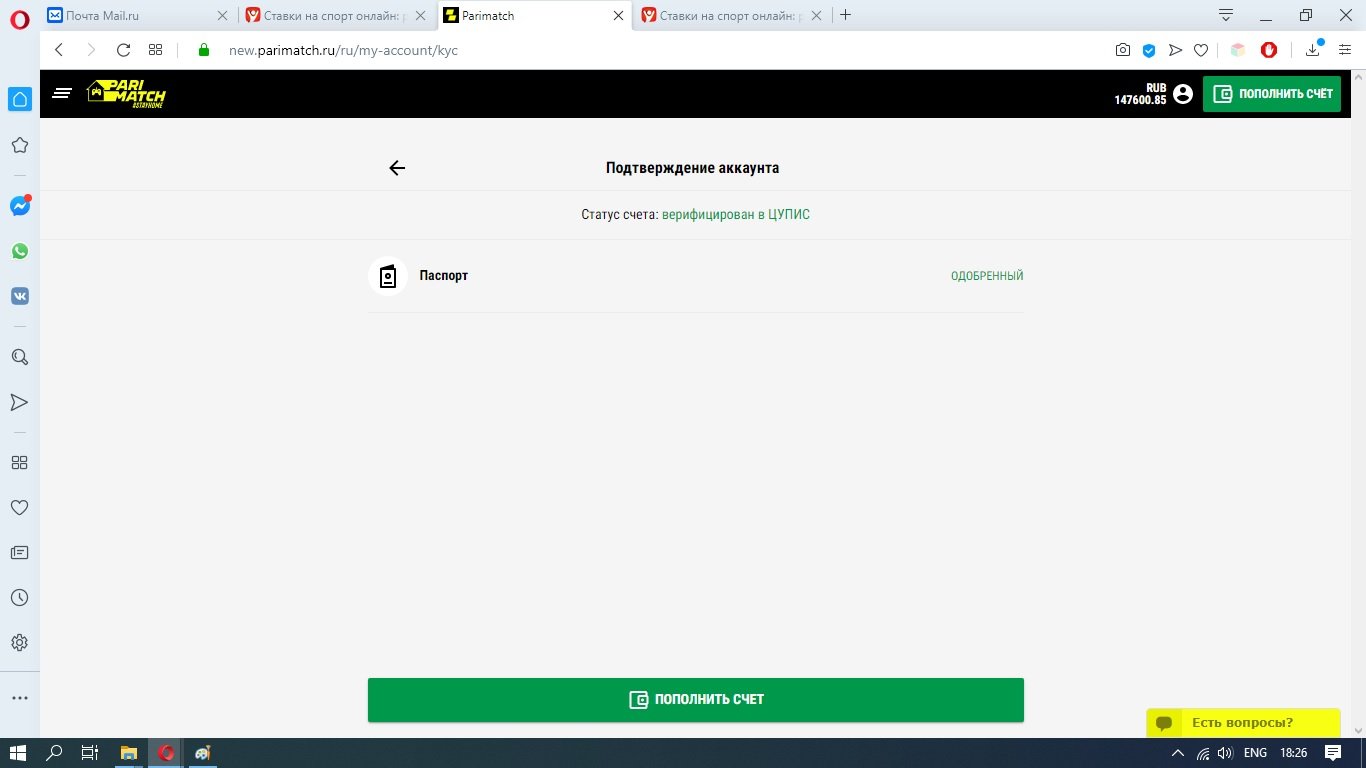Open VK in Opera sidebar
This screenshot has width=1366, height=768.
coord(19,296)
